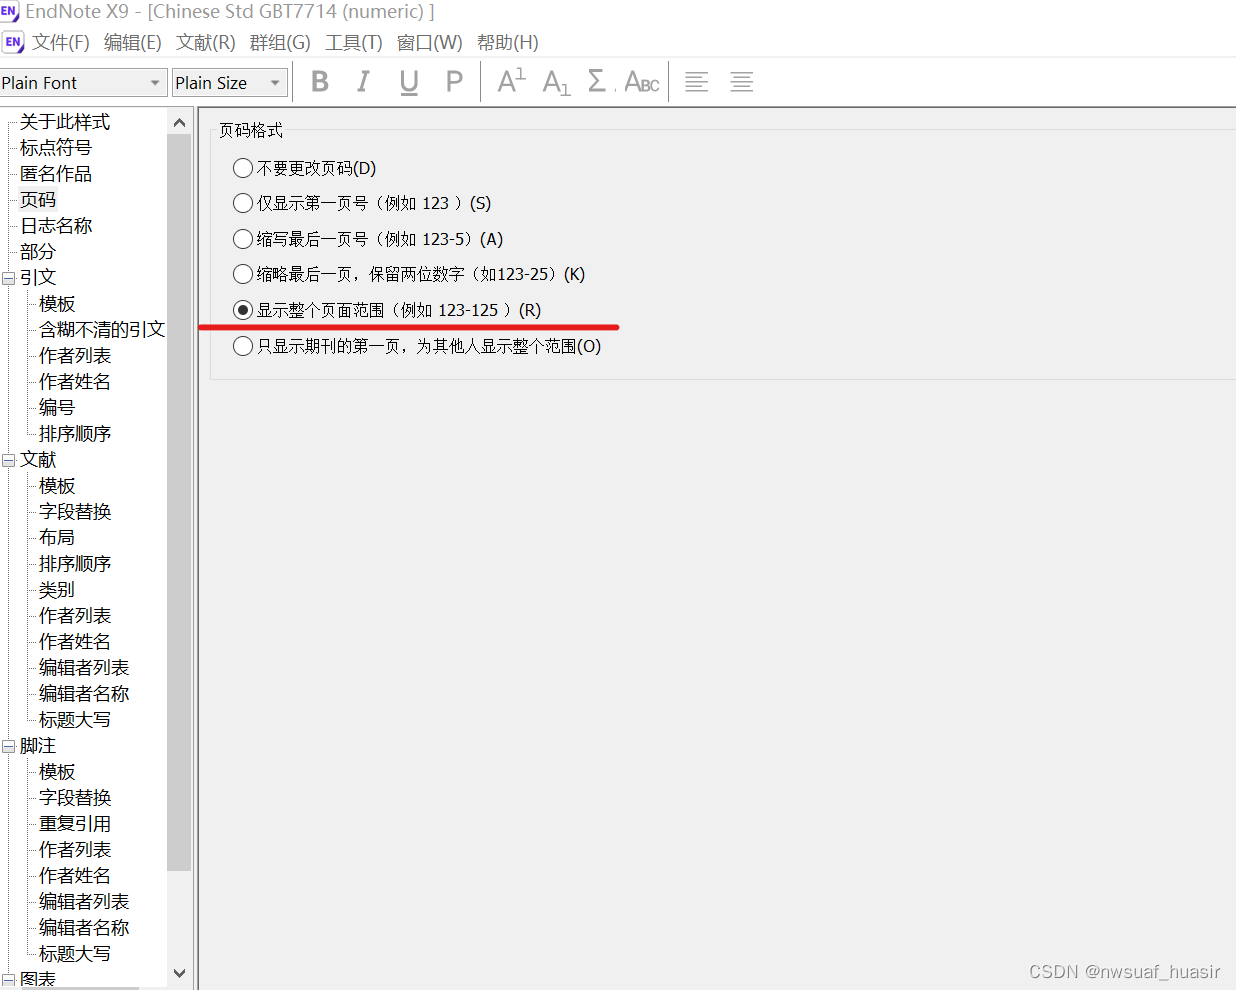Open 类别 under 文献
Screen dimensions: 1236x990
pyautogui.click(x=57, y=590)
